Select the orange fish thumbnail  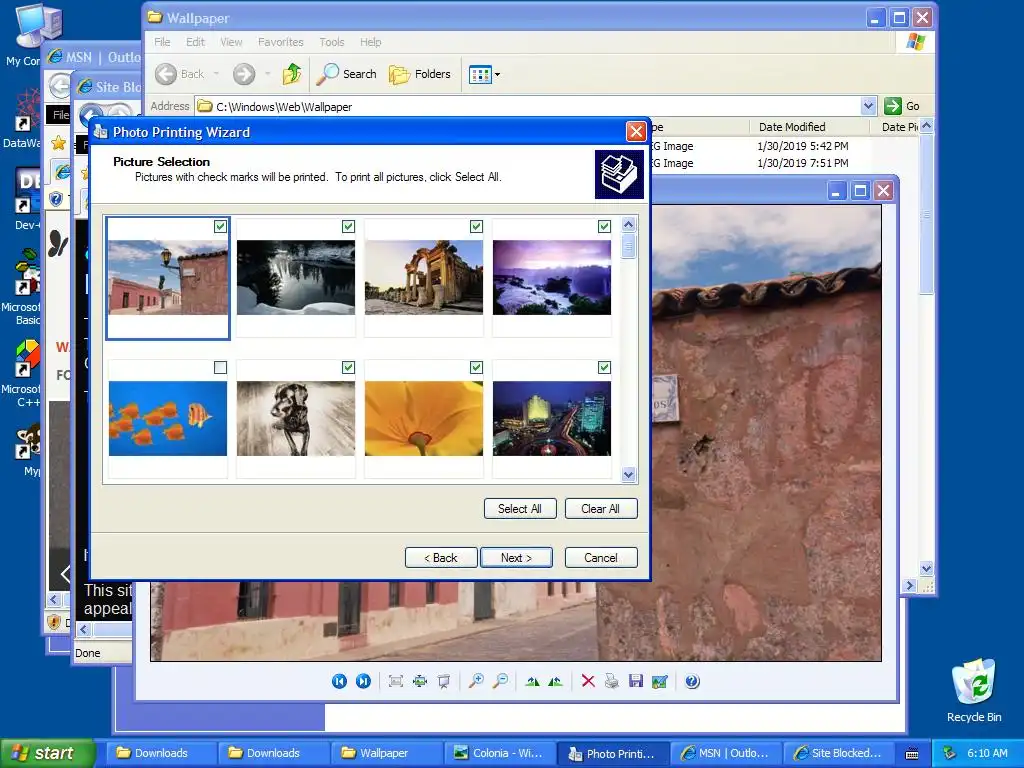[x=168, y=418]
